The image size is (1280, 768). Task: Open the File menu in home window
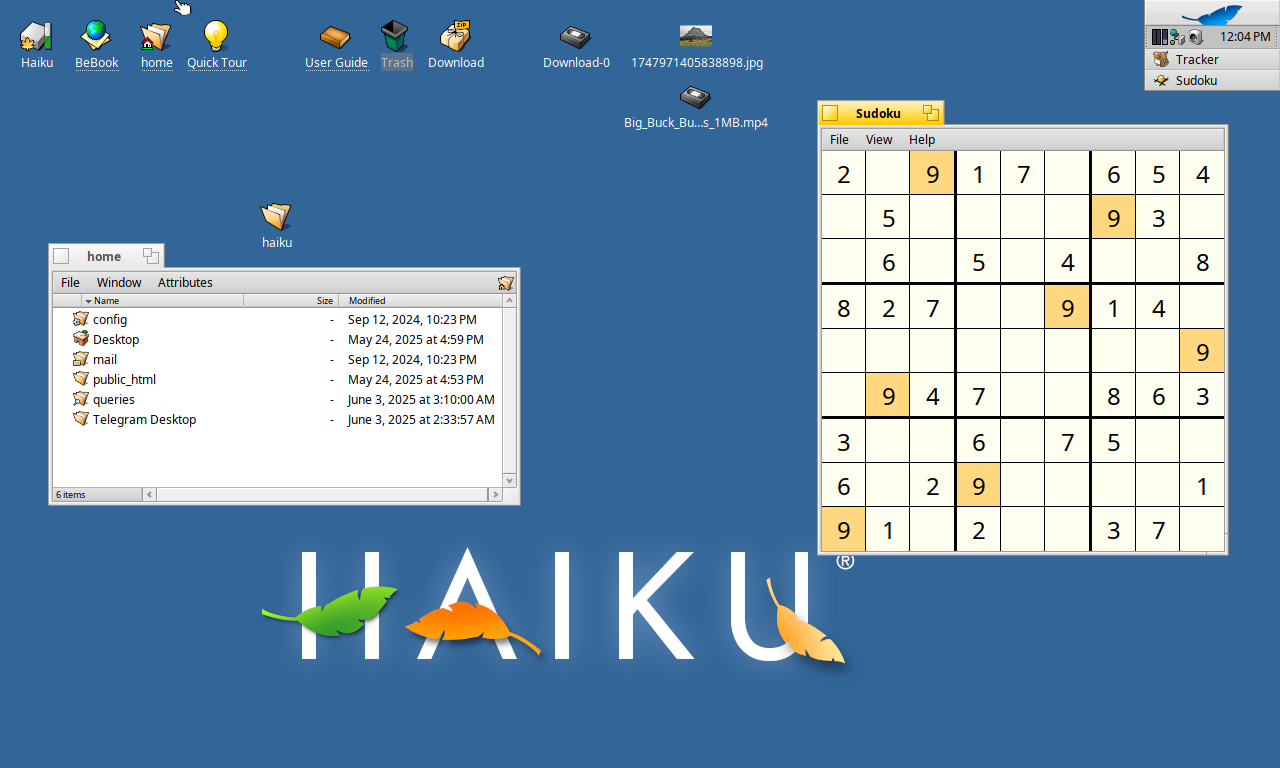[x=70, y=283]
